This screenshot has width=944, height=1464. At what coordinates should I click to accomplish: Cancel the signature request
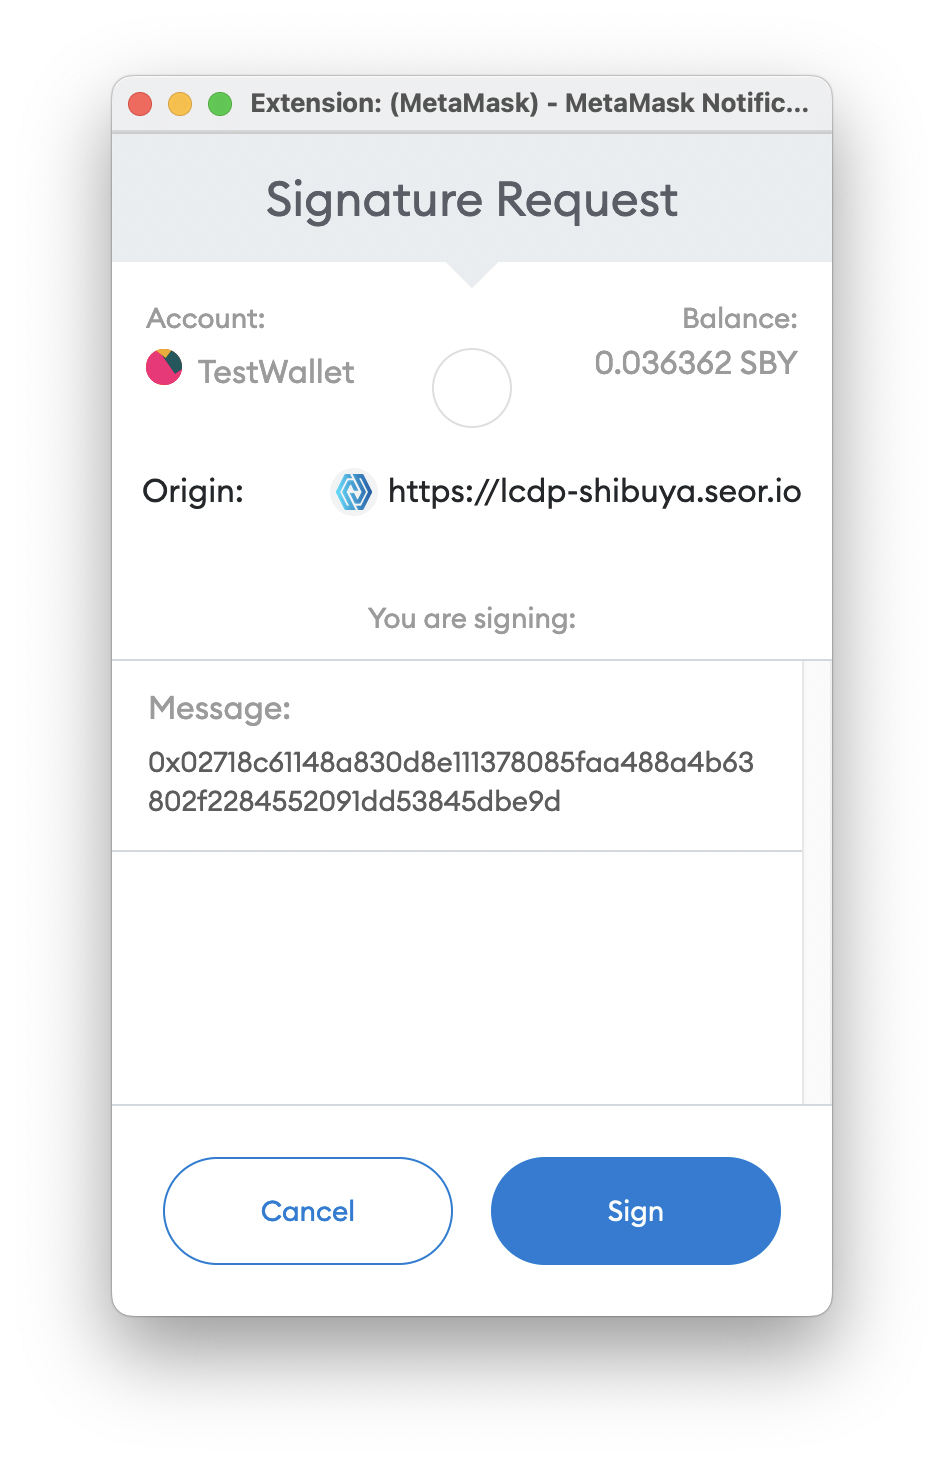(x=308, y=1211)
